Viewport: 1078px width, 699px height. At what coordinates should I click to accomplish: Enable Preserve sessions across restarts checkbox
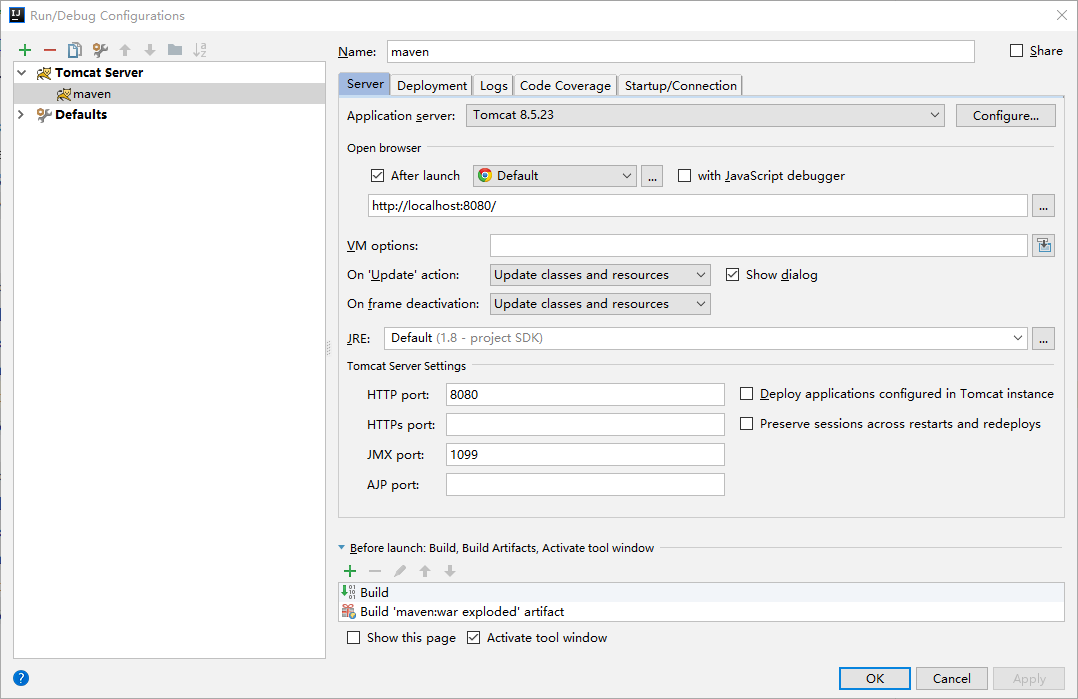pyautogui.click(x=747, y=424)
